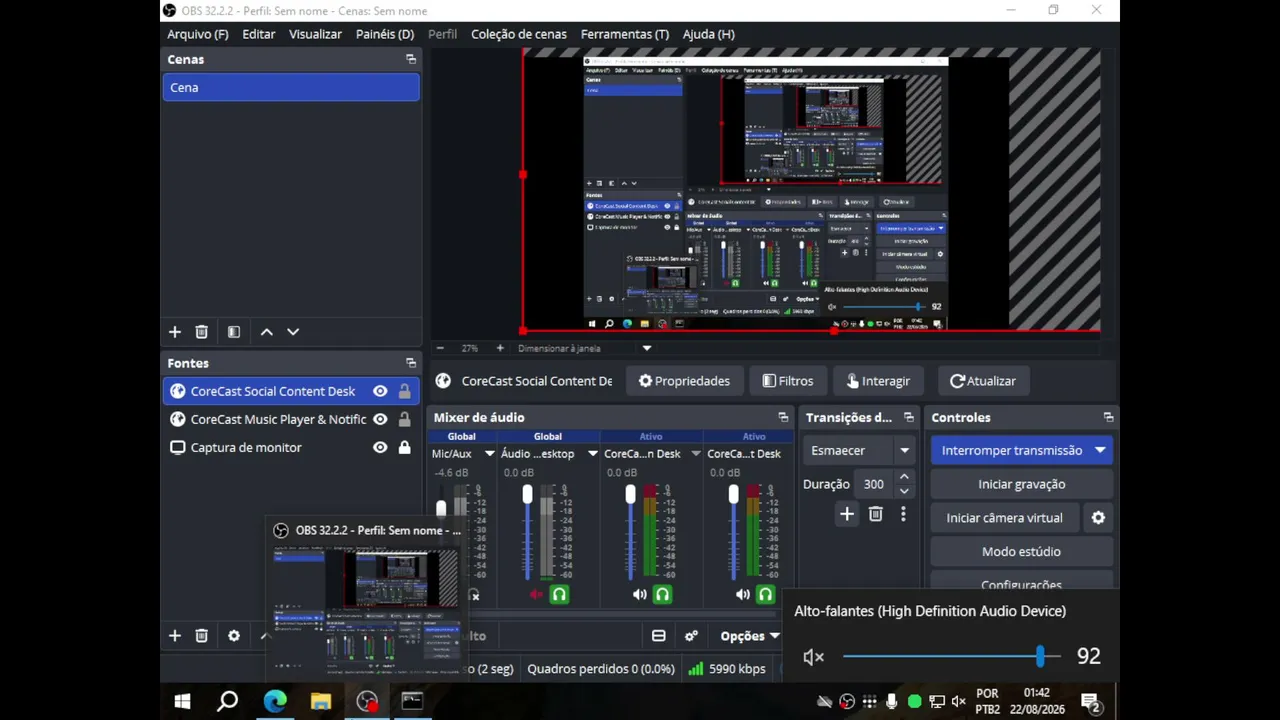Toggle the fourth mixer channel's headphone monitor
Image resolution: width=1280 pixels, height=720 pixels.
[765, 595]
